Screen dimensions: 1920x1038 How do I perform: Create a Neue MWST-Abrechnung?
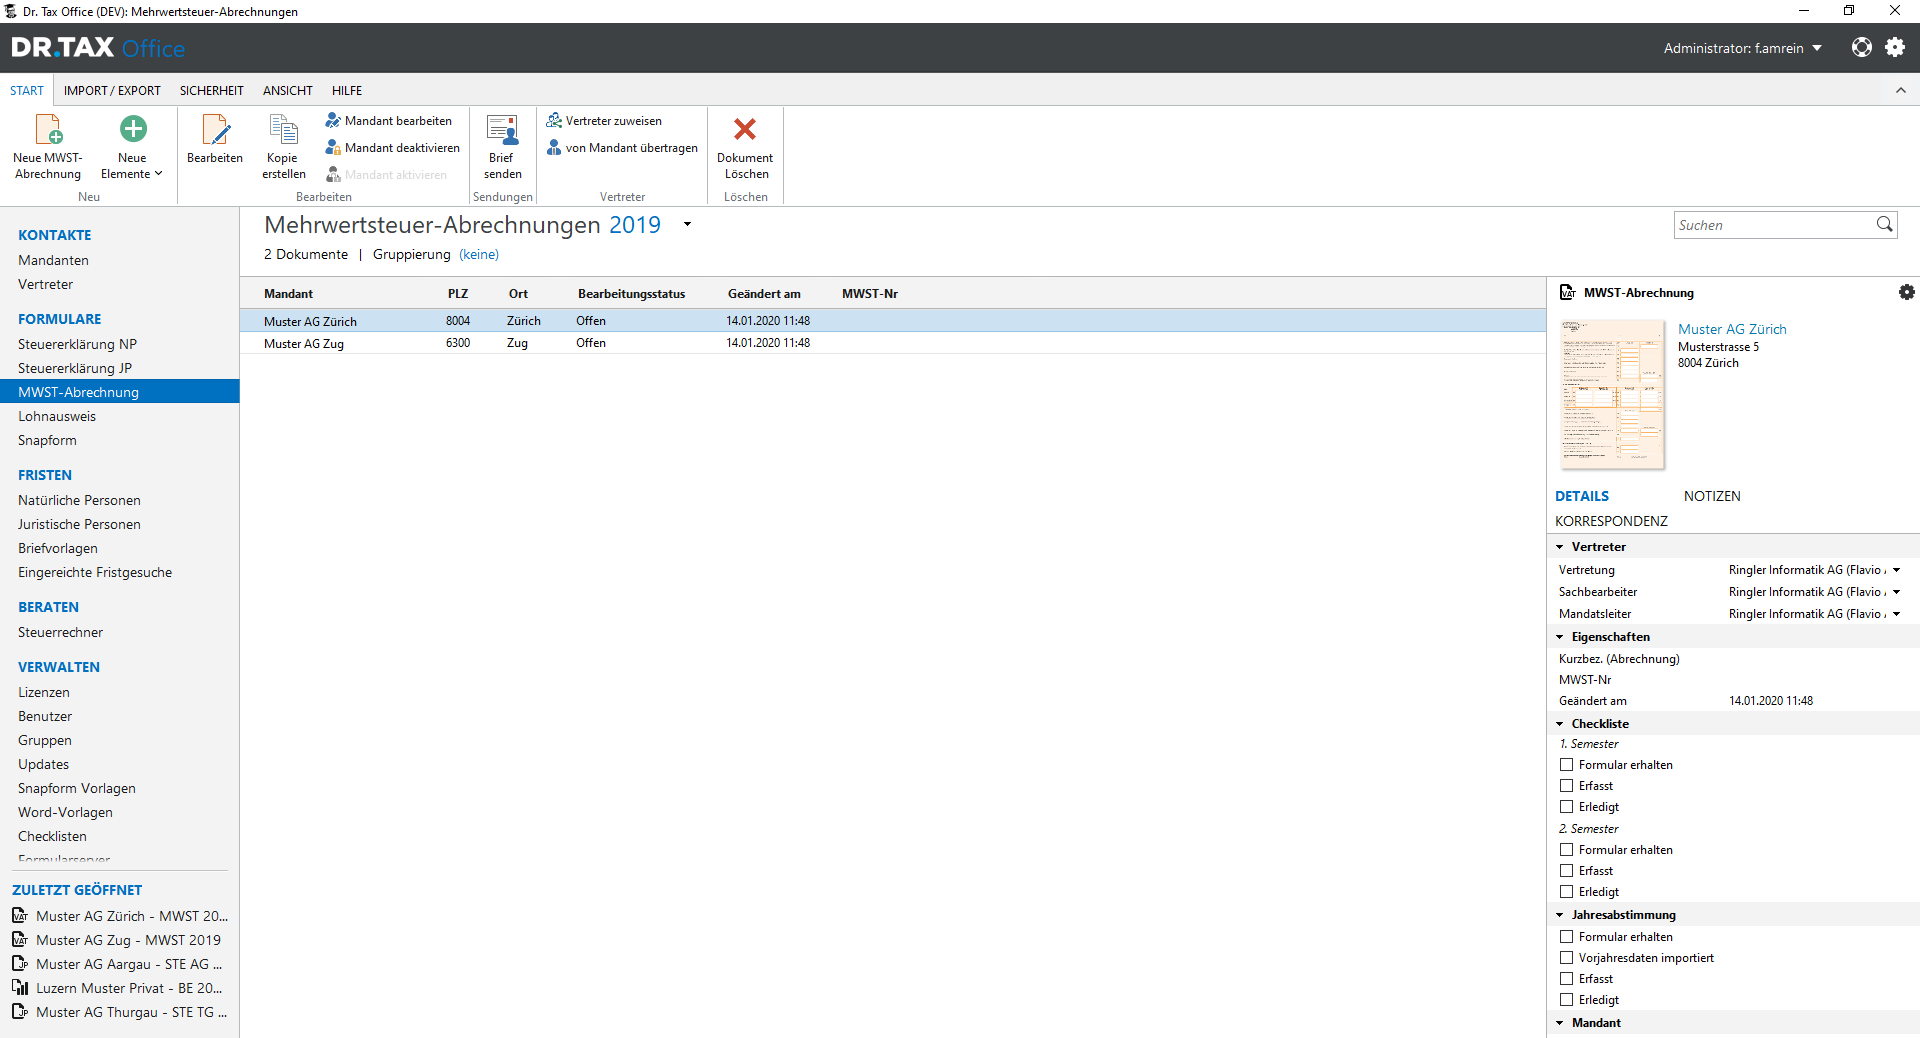(x=48, y=146)
